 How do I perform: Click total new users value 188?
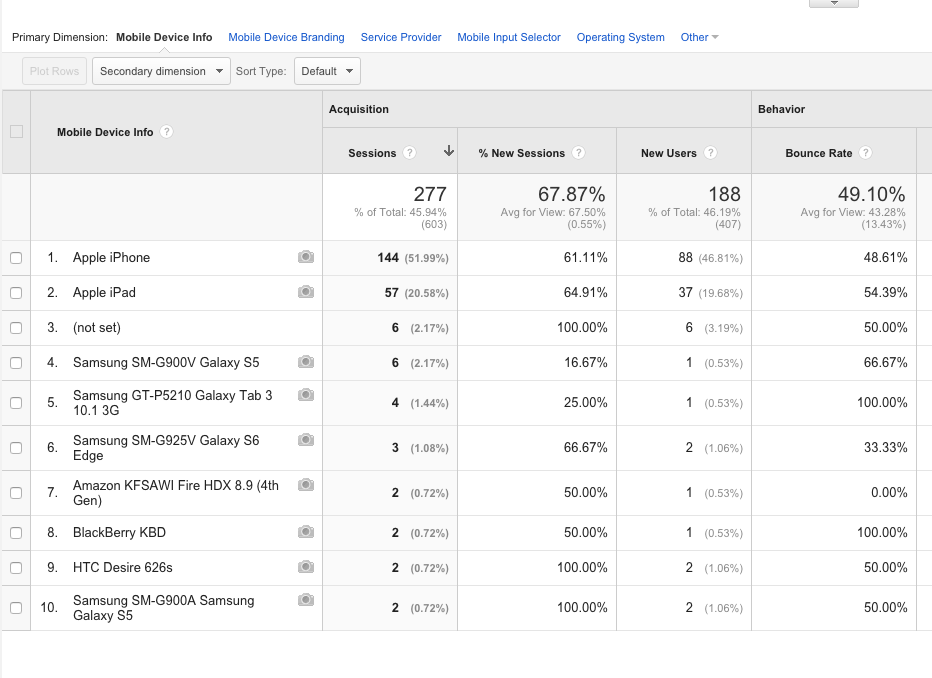725,194
